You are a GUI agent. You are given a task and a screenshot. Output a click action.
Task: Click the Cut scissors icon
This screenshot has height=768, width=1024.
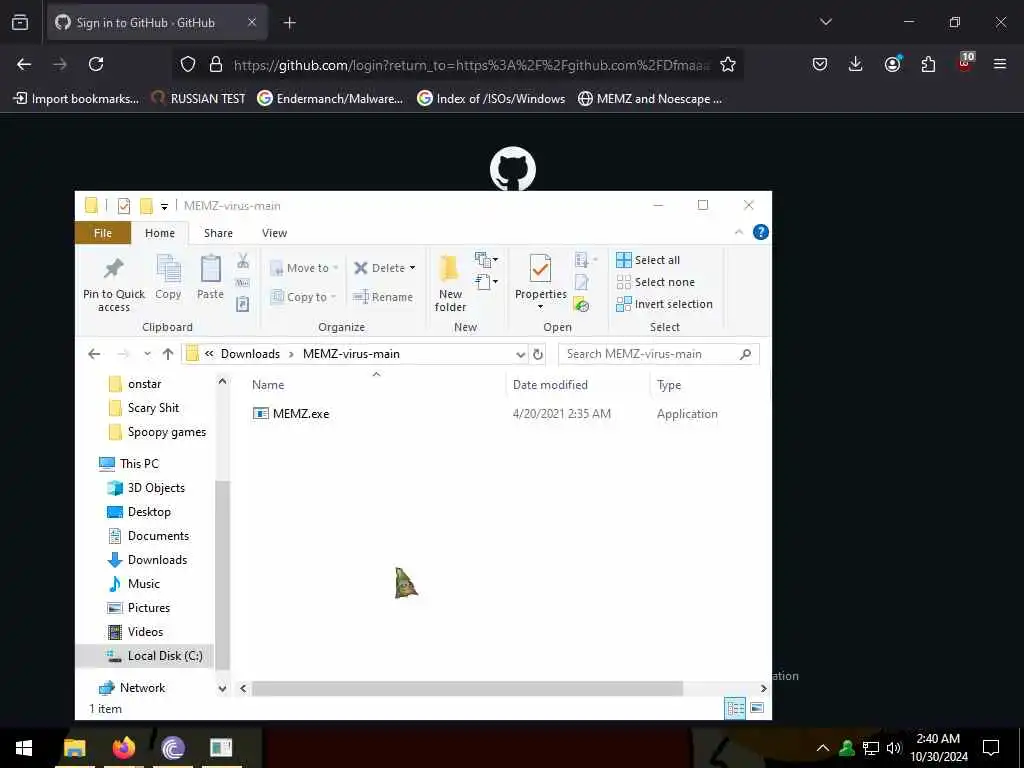243,261
